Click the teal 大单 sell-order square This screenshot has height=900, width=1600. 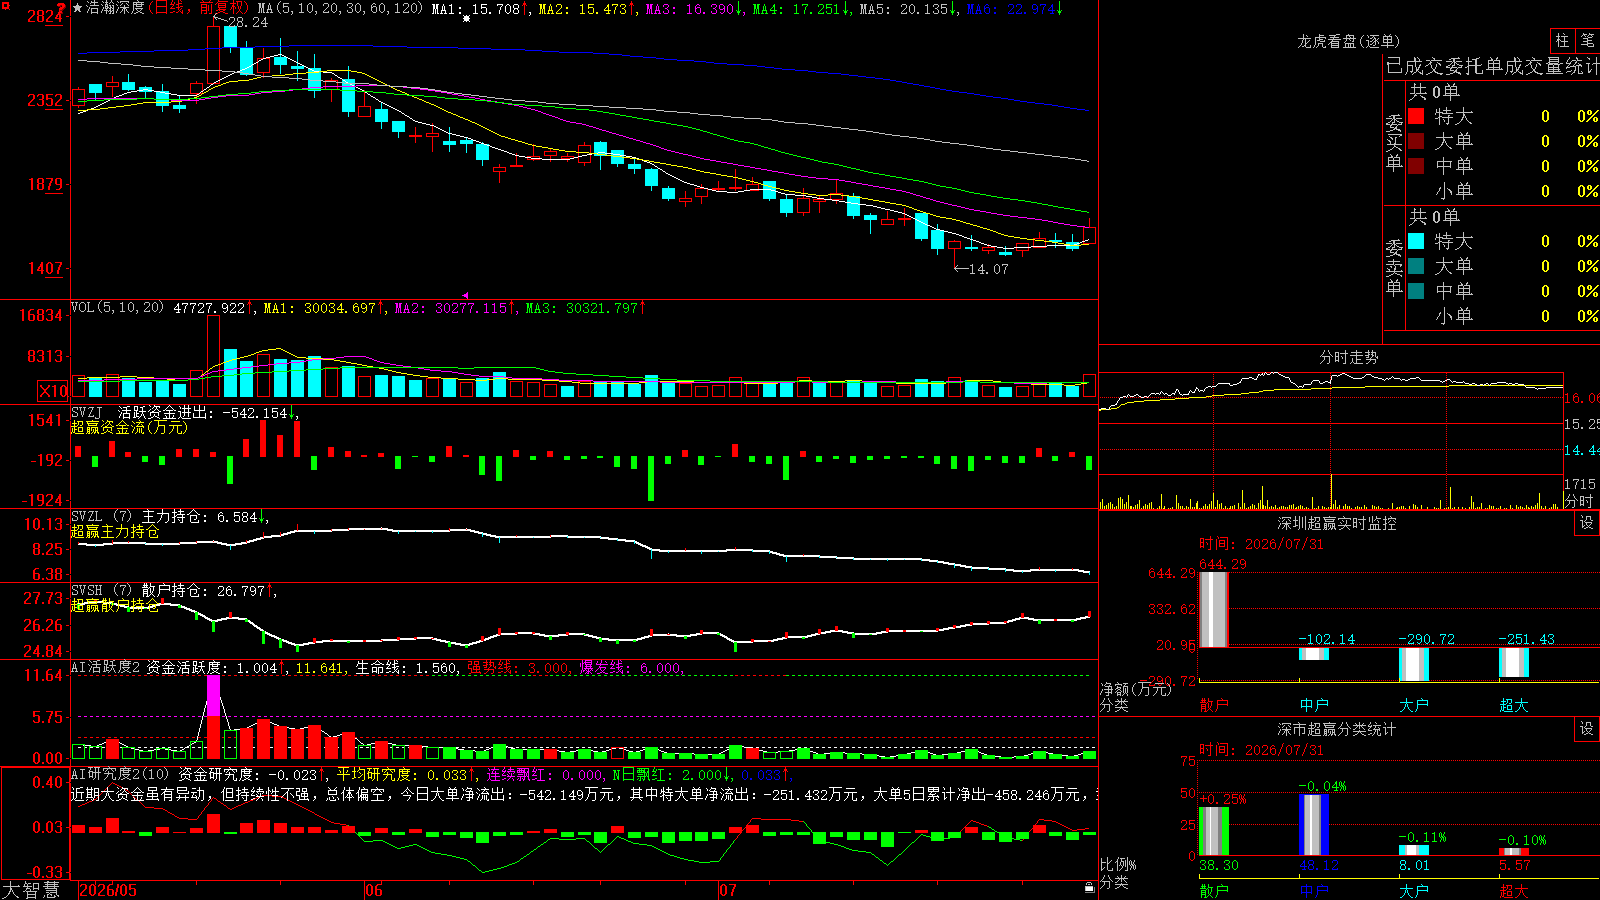click(1416, 266)
